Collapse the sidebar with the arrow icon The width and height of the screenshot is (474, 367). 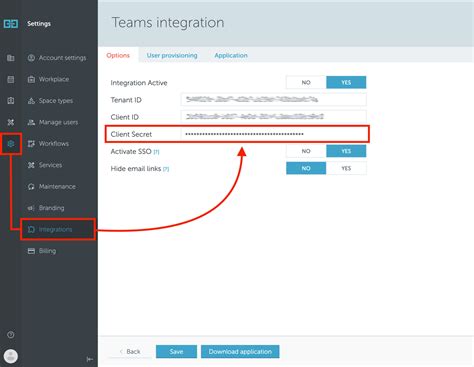[x=90, y=359]
